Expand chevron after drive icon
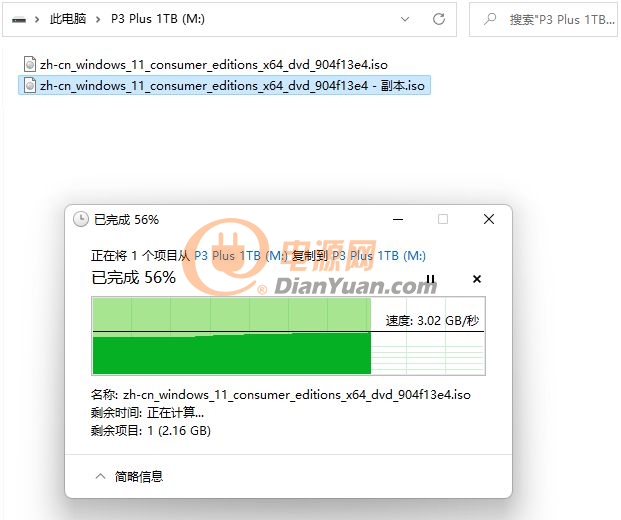 [x=37, y=19]
